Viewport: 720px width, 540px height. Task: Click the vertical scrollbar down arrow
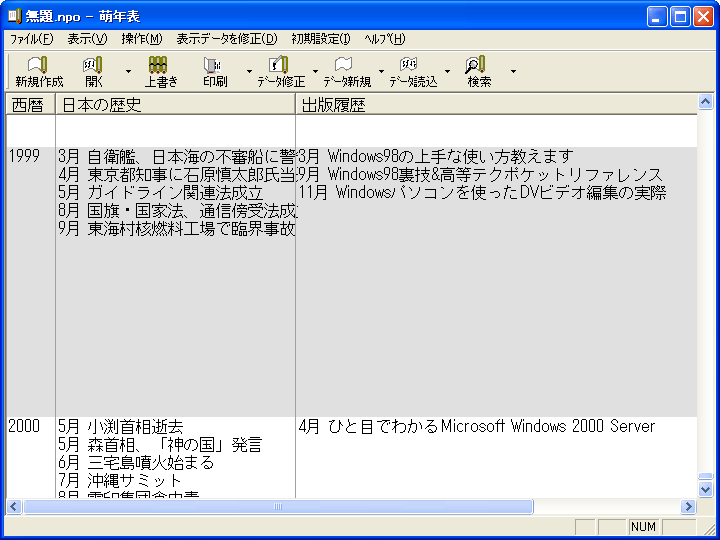(706, 489)
